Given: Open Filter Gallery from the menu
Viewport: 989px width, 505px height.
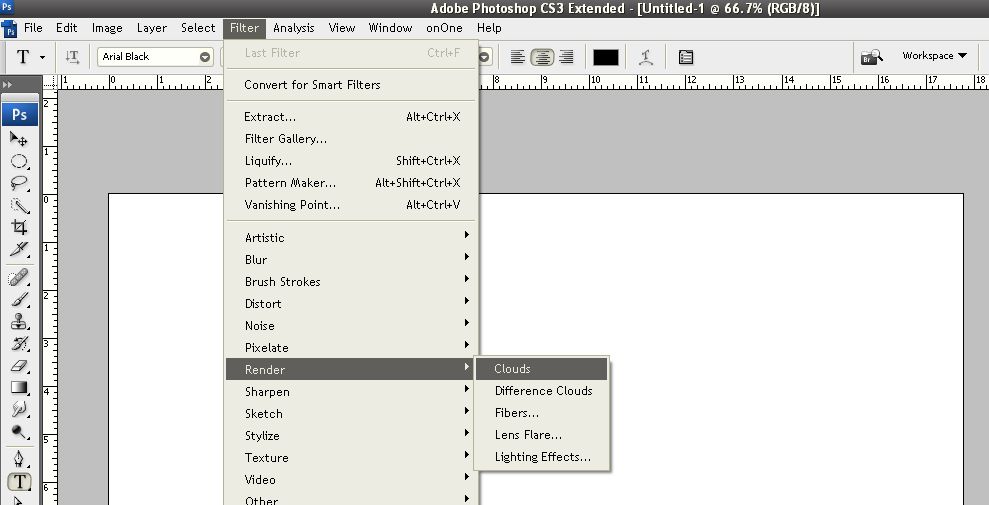Looking at the screenshot, I should tap(286, 139).
